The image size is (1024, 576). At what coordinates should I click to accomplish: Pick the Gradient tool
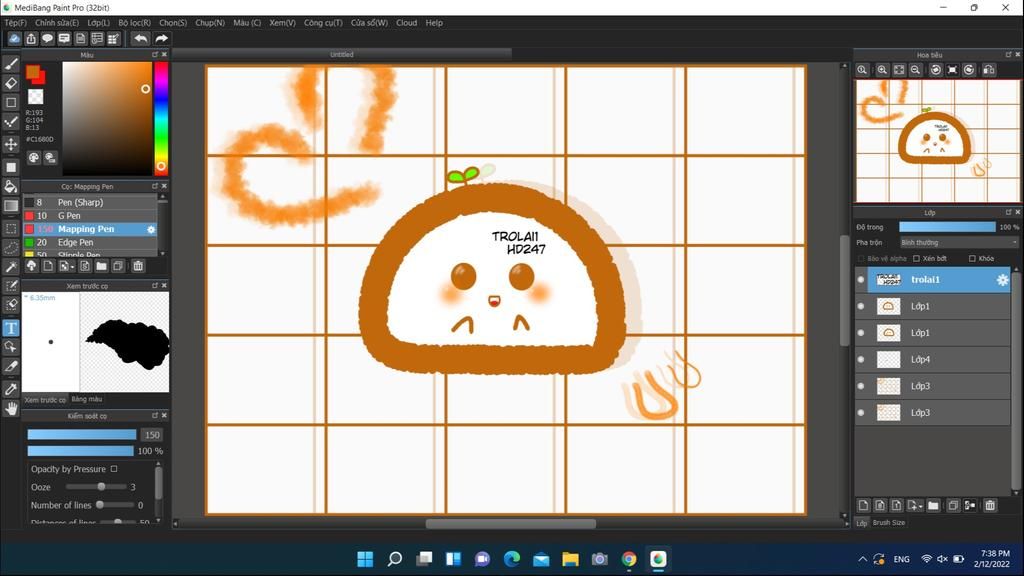[x=11, y=206]
